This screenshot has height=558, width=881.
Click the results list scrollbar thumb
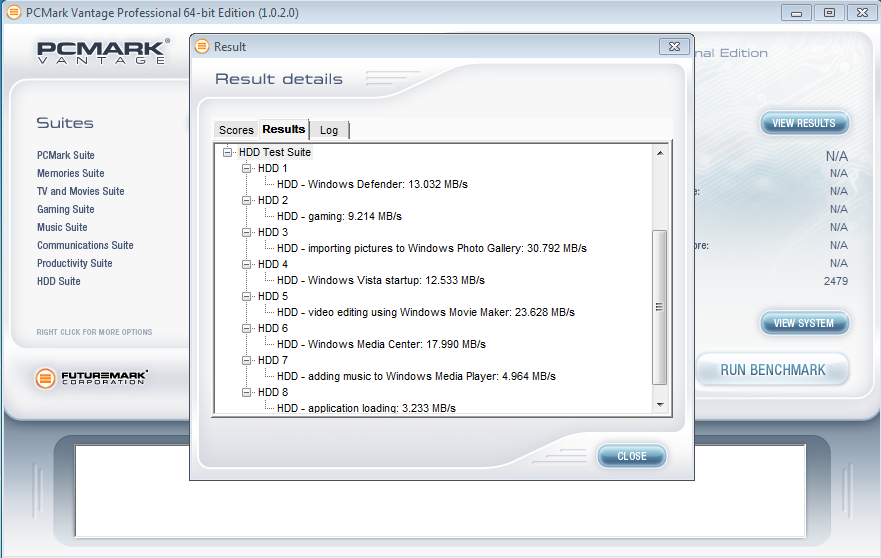660,307
